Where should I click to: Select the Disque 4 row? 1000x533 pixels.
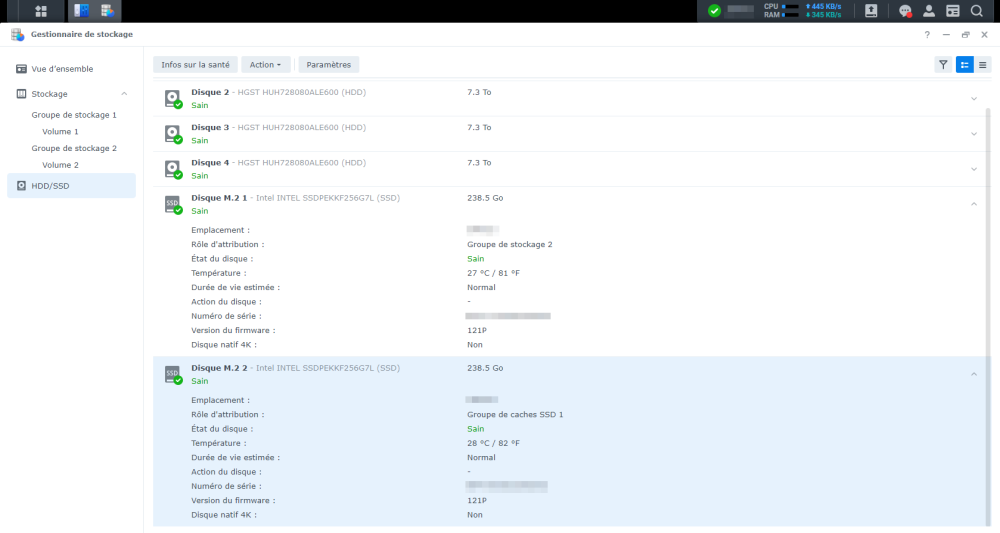[x=560, y=169]
